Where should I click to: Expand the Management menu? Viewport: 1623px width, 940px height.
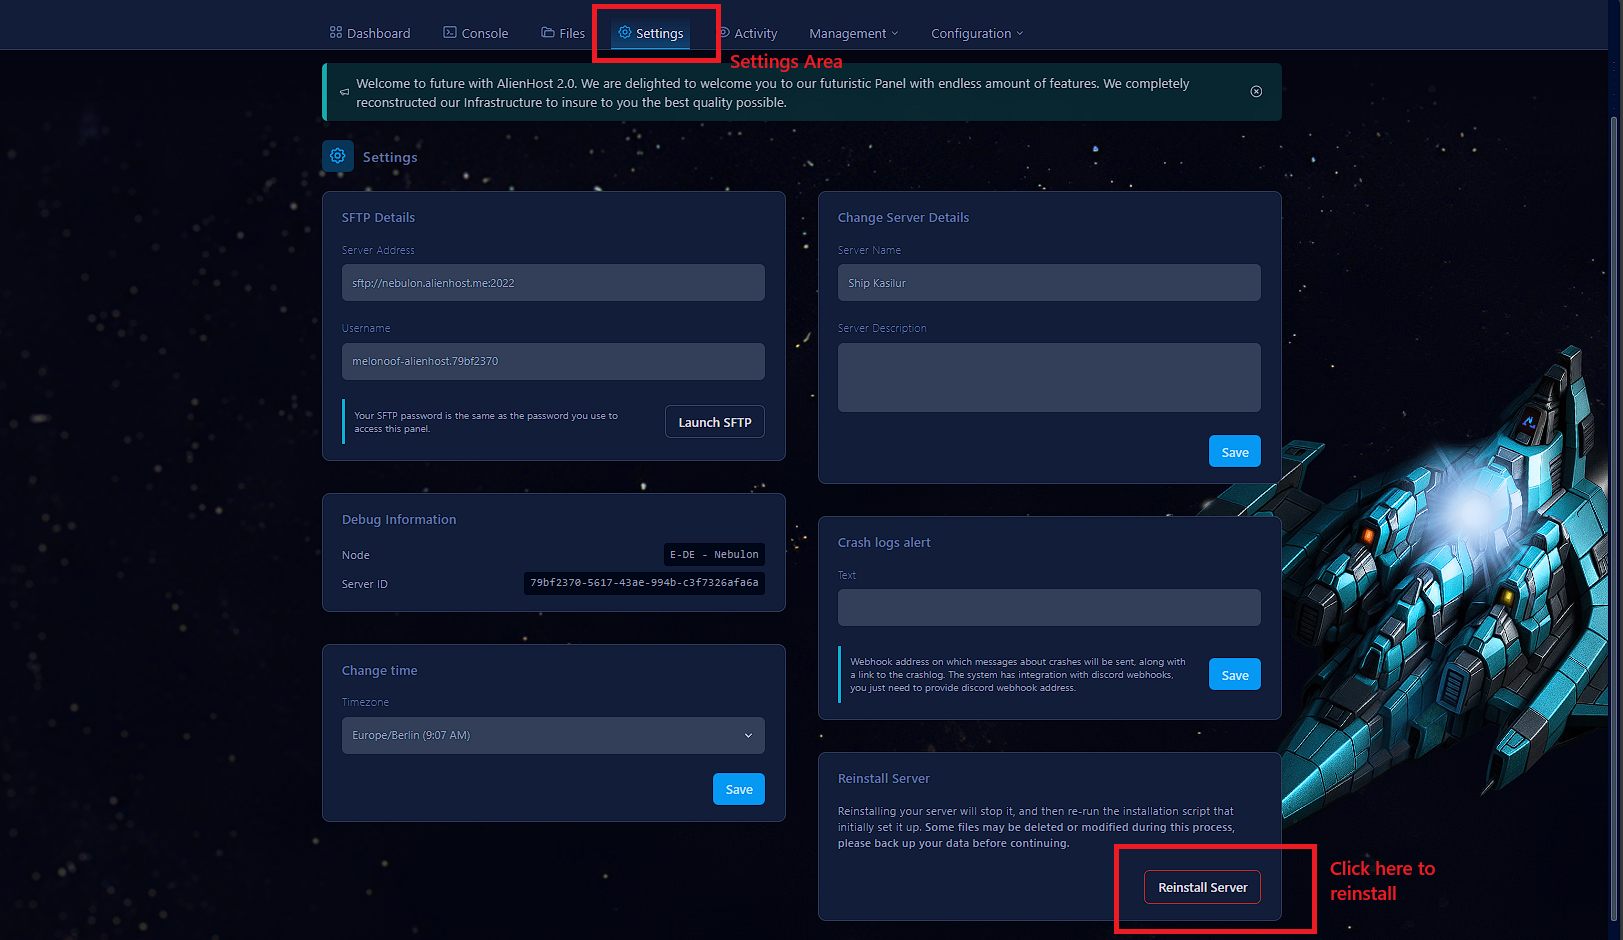854,33
